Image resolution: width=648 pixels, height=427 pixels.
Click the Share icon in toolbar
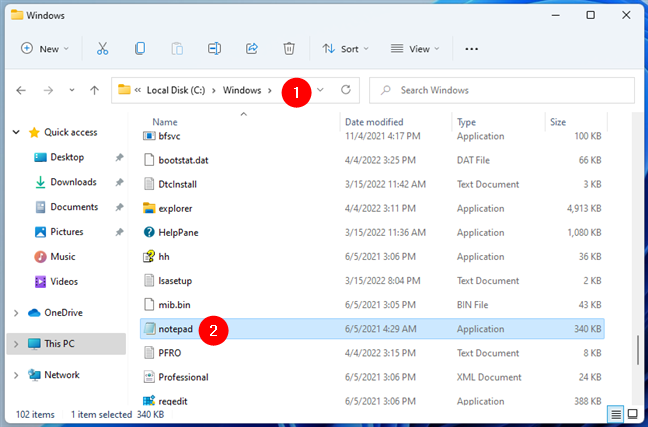coord(252,49)
